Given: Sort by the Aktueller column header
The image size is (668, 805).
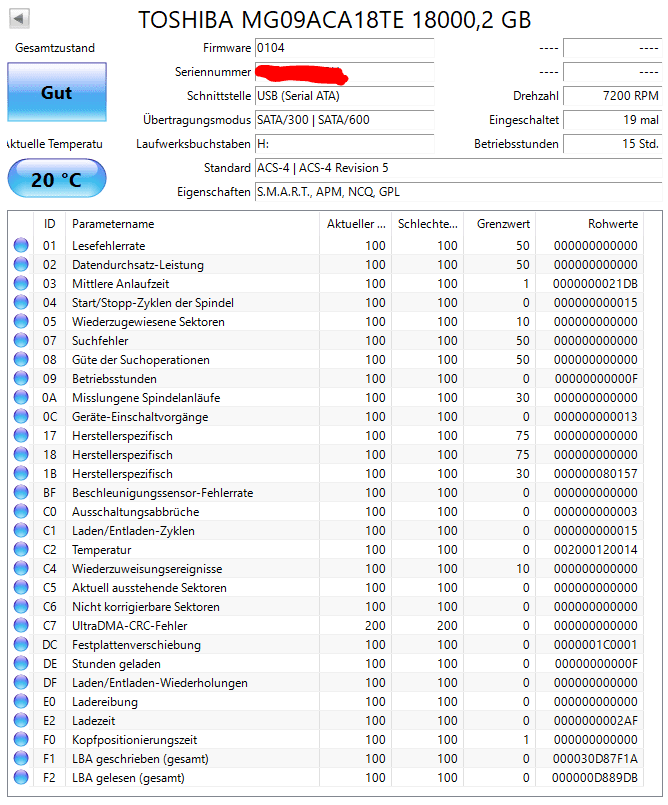Looking at the screenshot, I should coord(355,224).
